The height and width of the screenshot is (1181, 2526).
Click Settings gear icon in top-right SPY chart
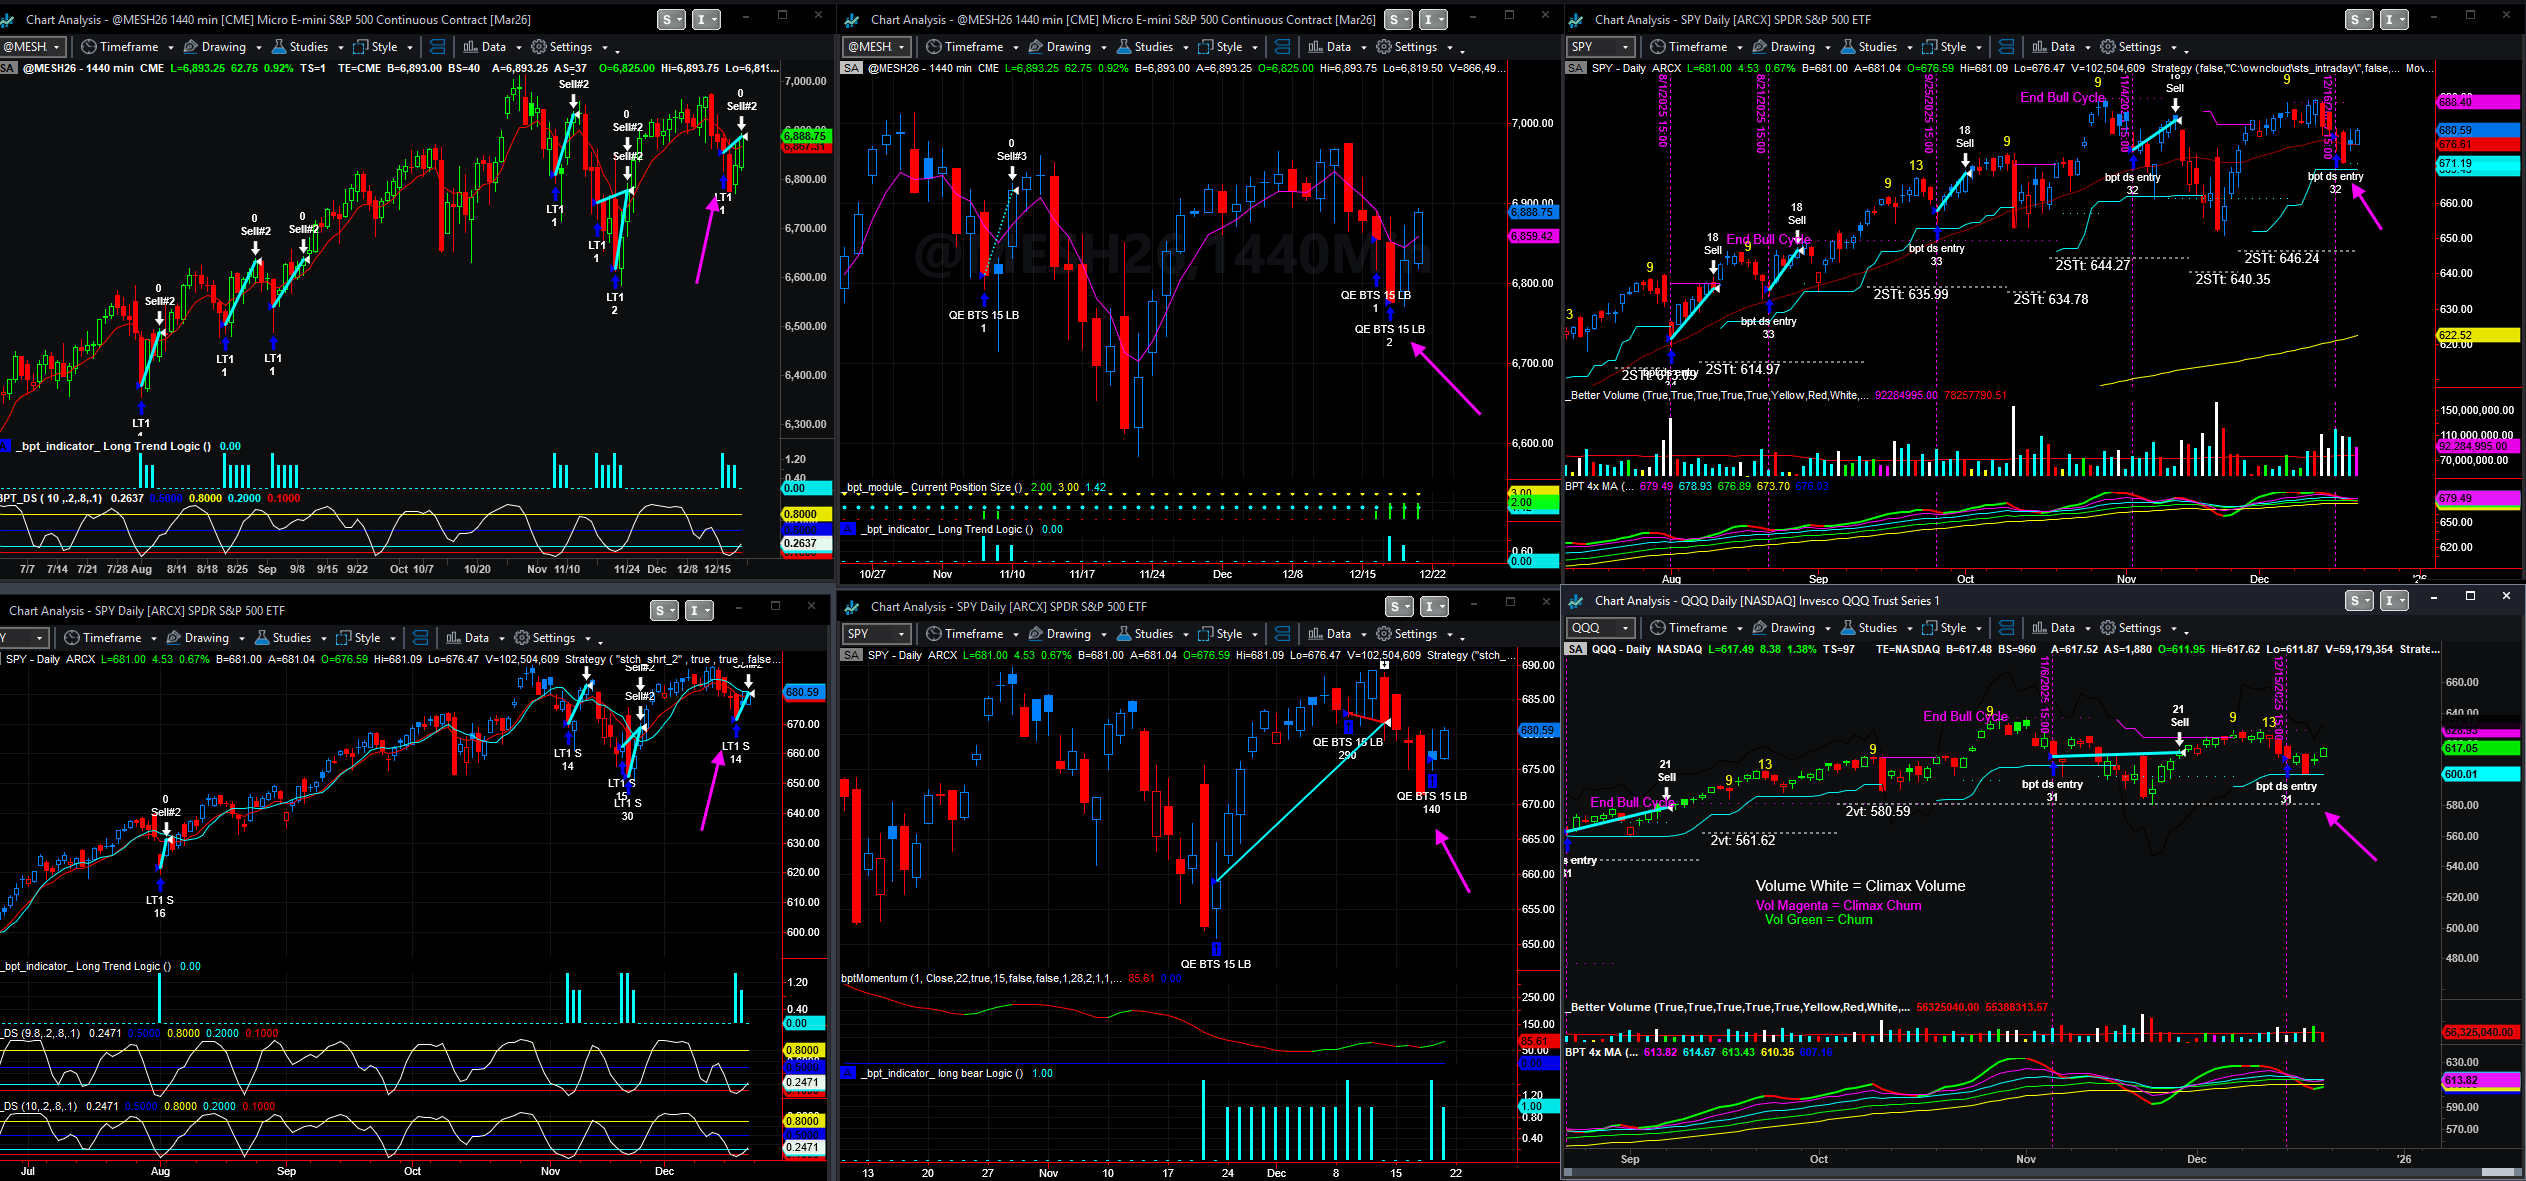[x=2108, y=47]
